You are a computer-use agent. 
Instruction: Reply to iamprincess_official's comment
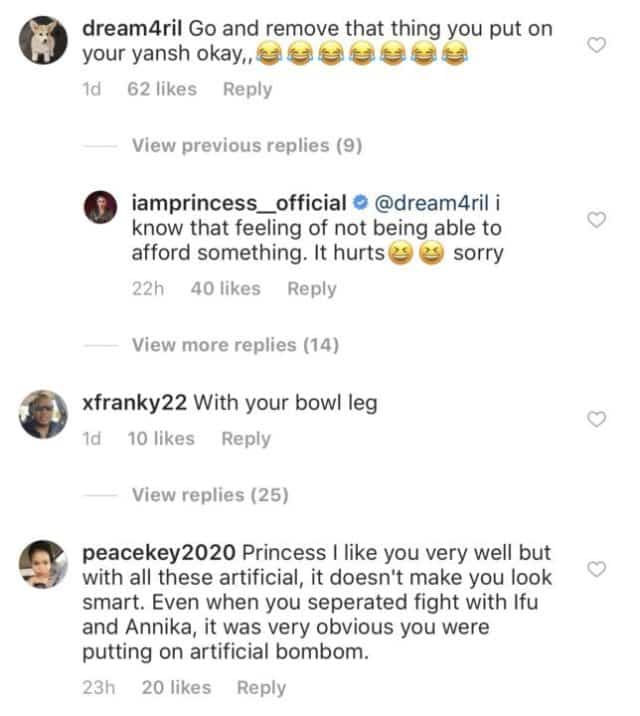[311, 289]
